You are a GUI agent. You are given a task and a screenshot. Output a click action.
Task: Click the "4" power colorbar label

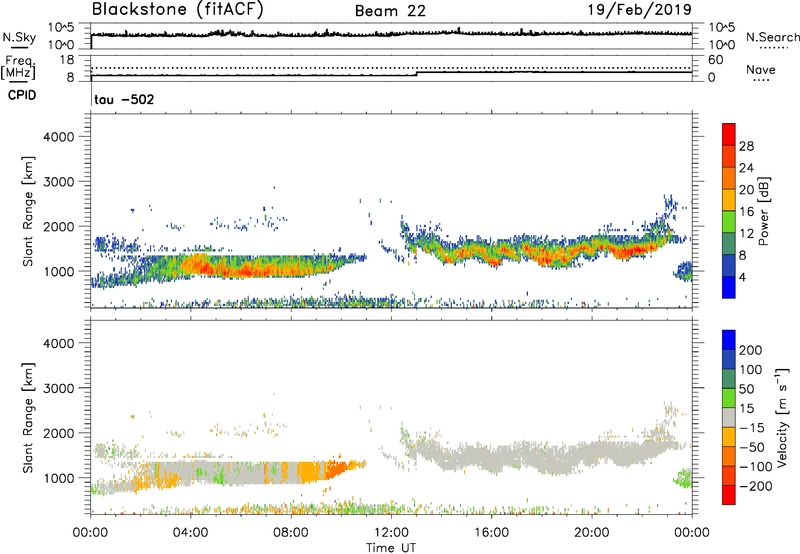pyautogui.click(x=742, y=278)
